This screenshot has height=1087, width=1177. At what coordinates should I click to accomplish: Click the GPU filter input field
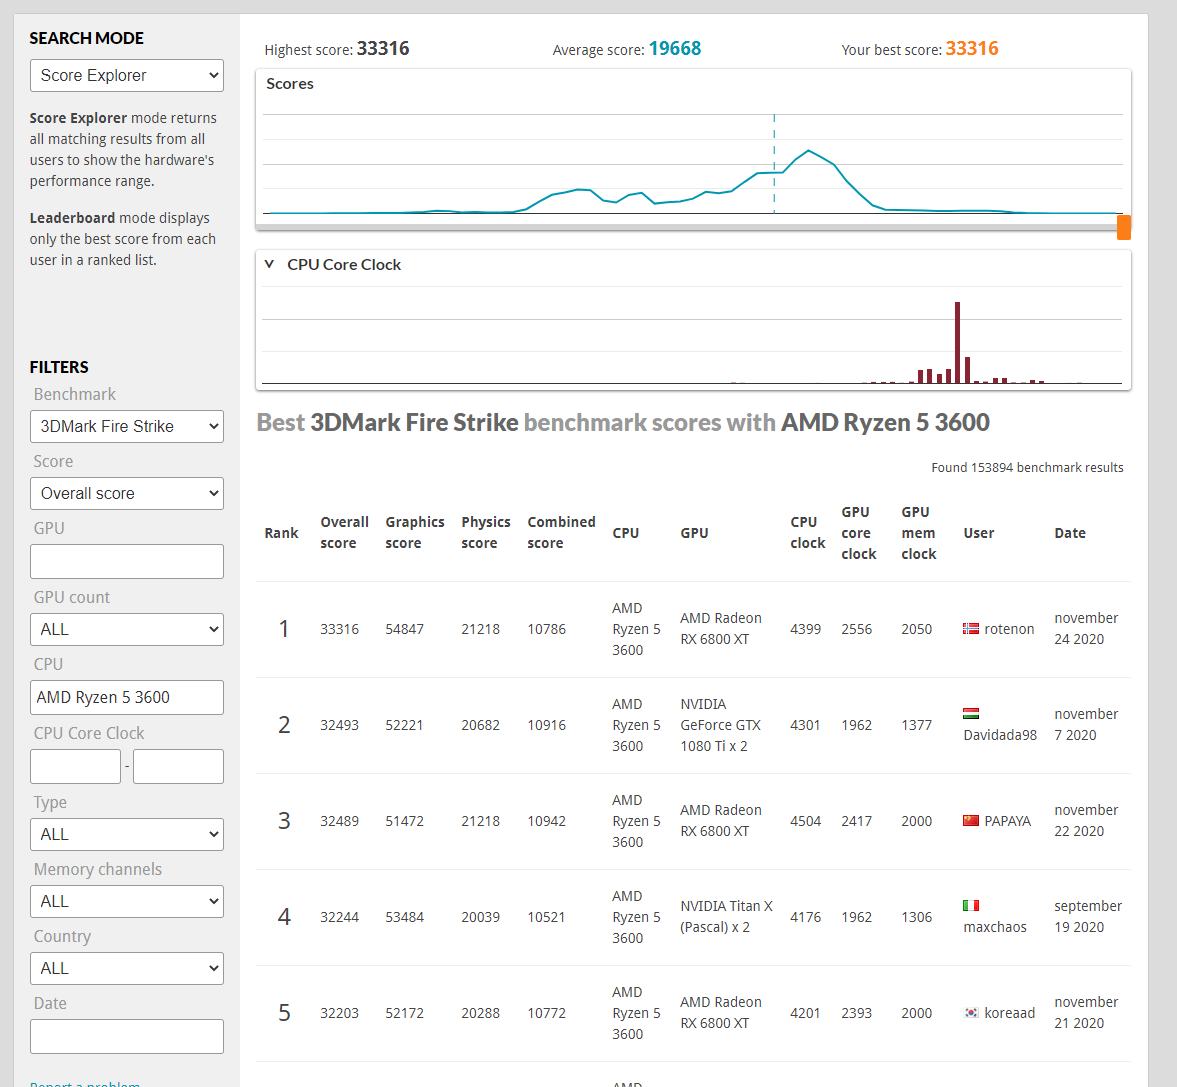(127, 562)
